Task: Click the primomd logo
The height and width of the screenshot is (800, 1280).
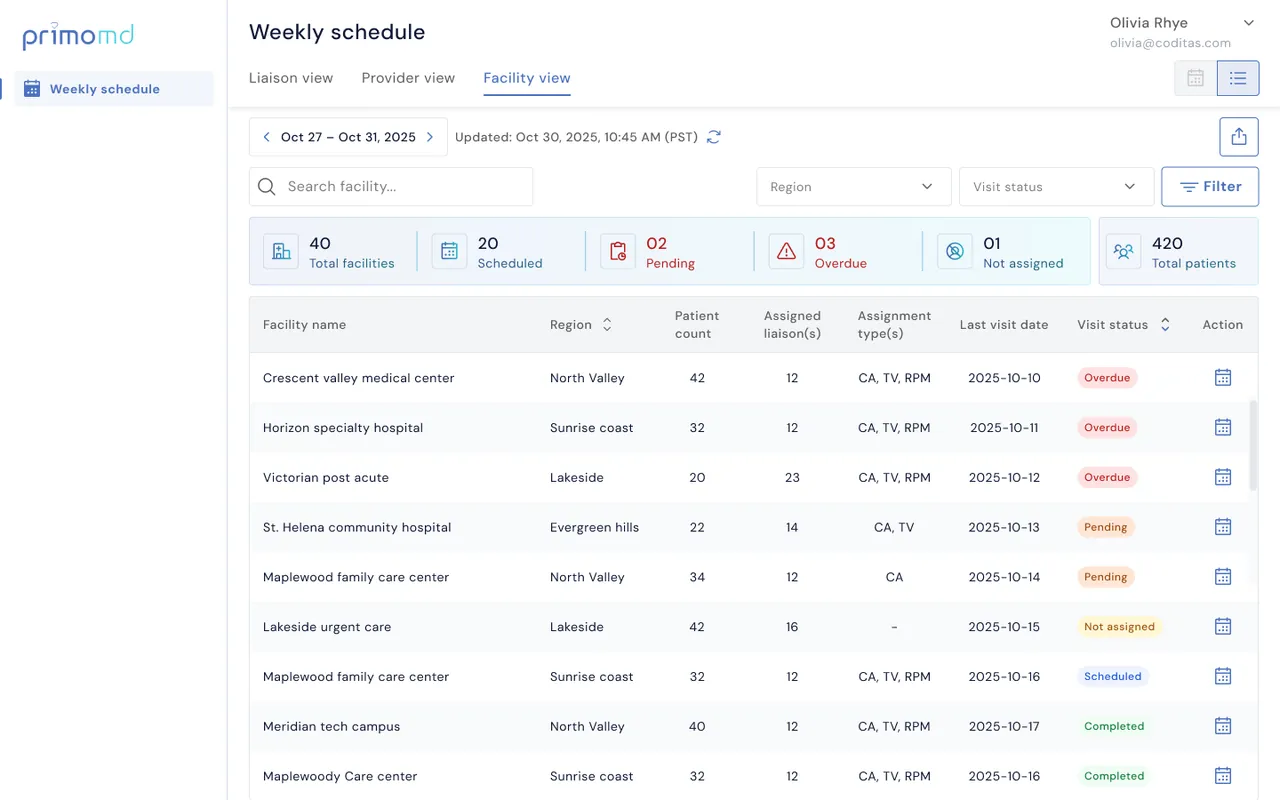Action: (78, 37)
